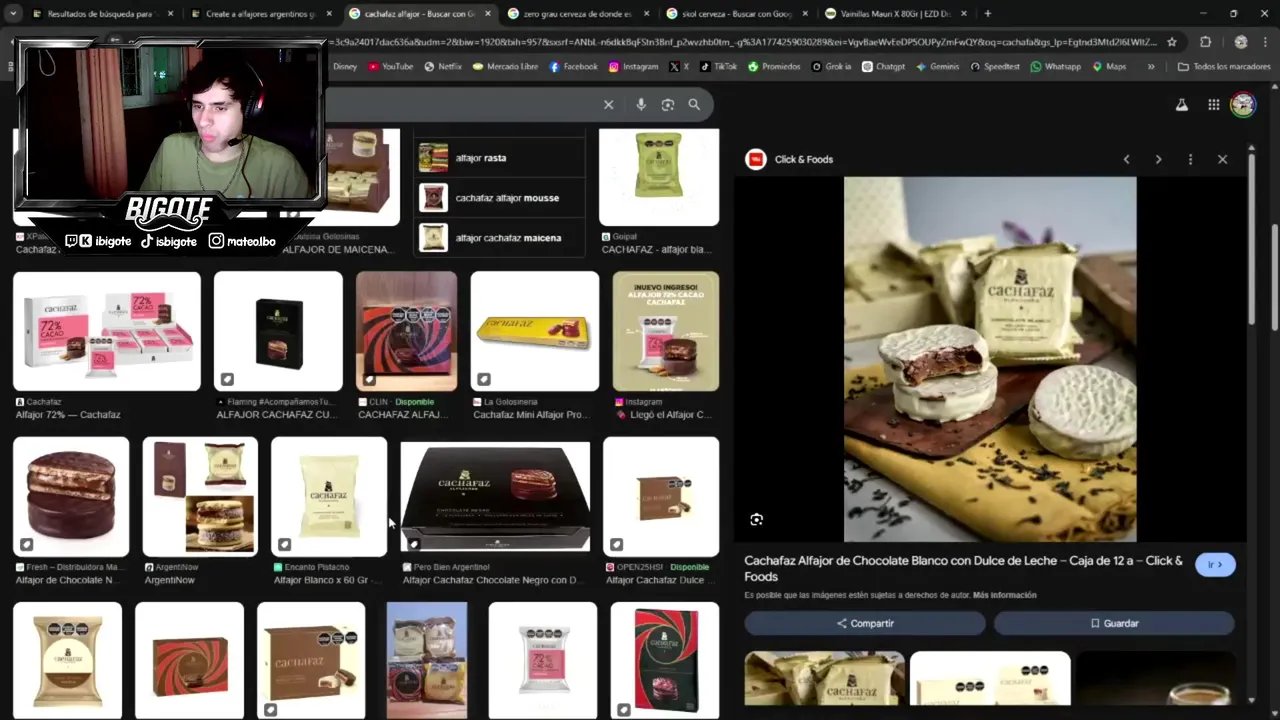Viewport: 1280px width, 720px height.
Task: Open more options in the preview panel
Action: (1190, 159)
